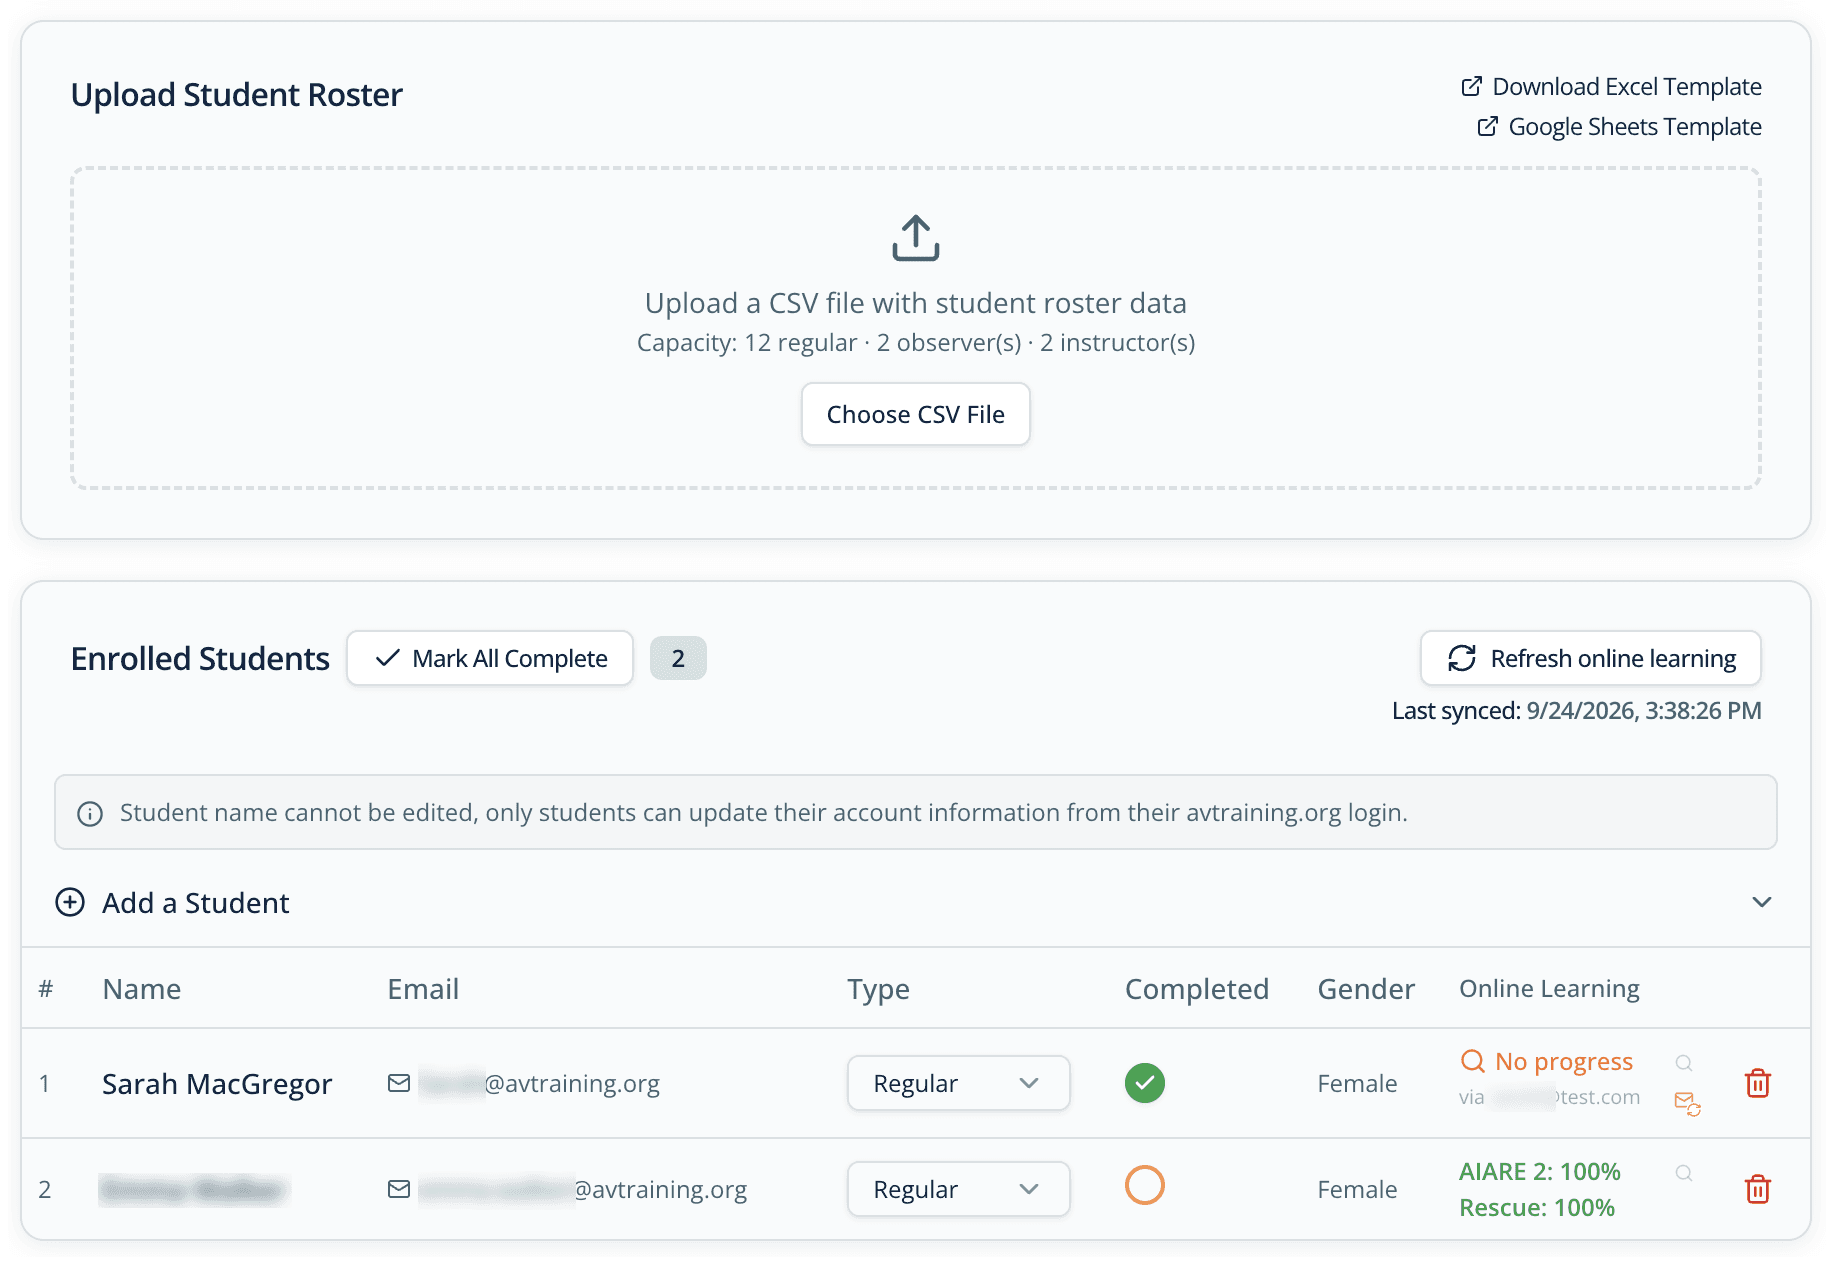The width and height of the screenshot is (1832, 1261).
Task: Click the magnifier icon in student 2's row
Action: click(x=1684, y=1173)
